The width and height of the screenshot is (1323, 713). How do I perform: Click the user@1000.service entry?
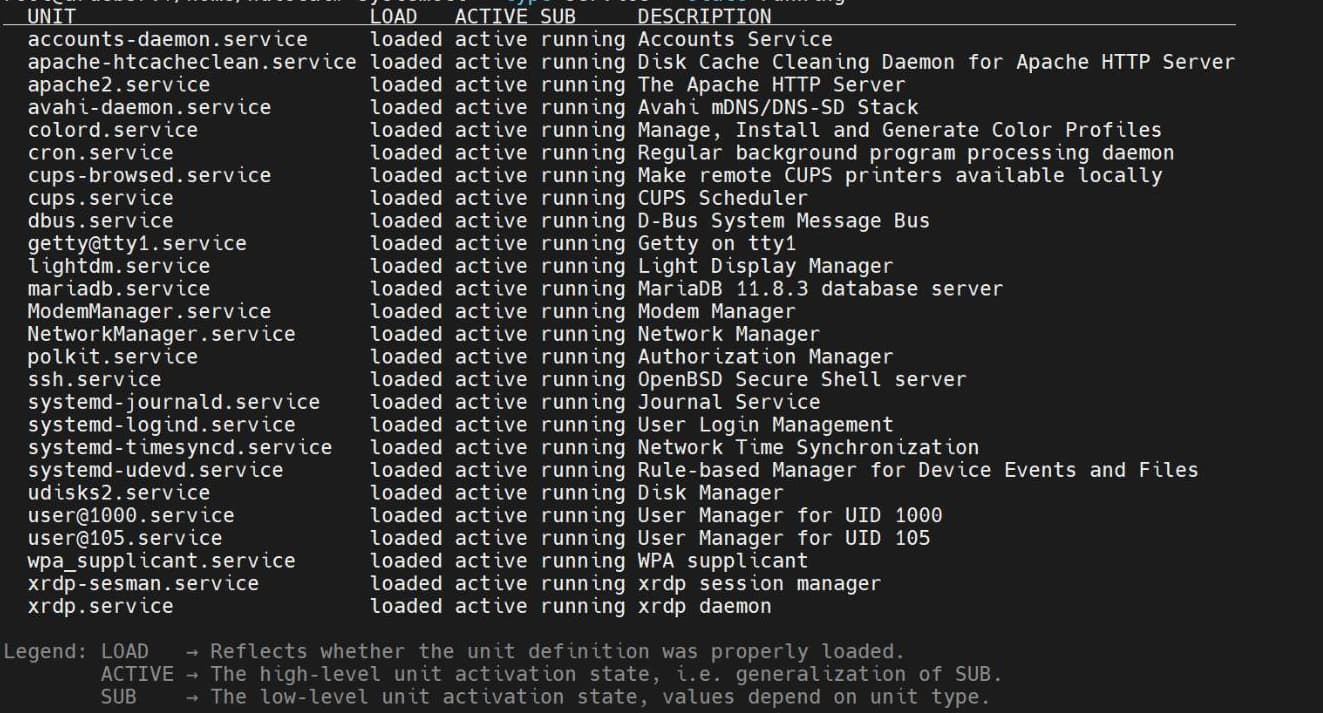point(130,516)
